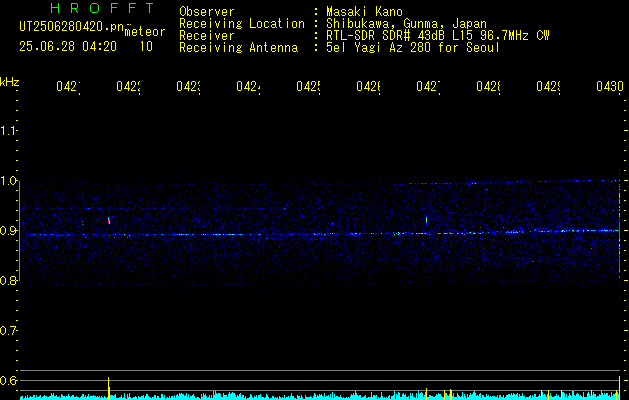Click the 0424 time marker
Image resolution: width=629 pixels, height=400 pixels.
coord(248,87)
